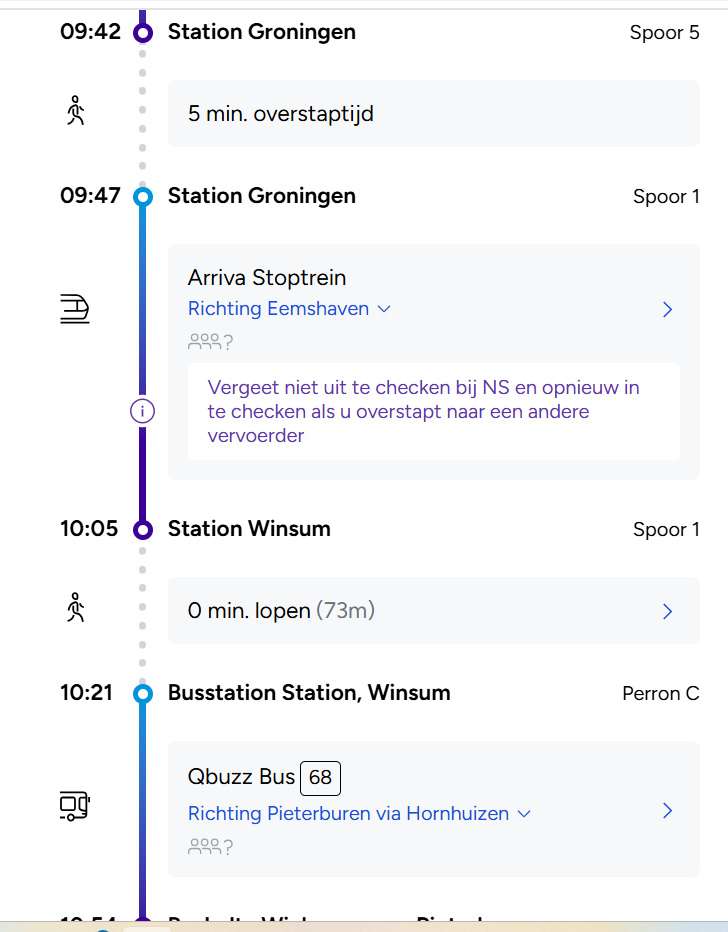Click the train icon beside Arriva Stoptrein
The image size is (728, 932).
coord(75,310)
